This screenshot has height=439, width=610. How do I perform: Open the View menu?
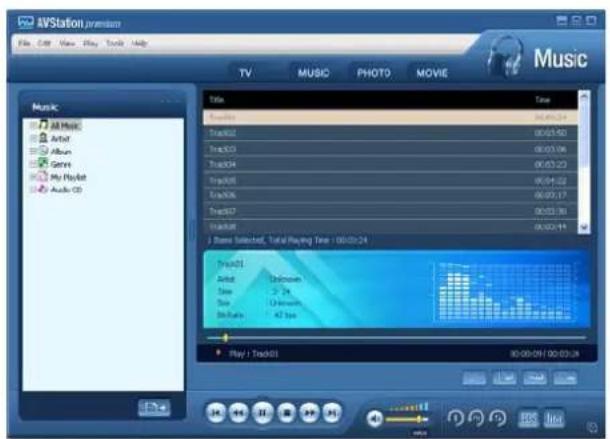(67, 43)
